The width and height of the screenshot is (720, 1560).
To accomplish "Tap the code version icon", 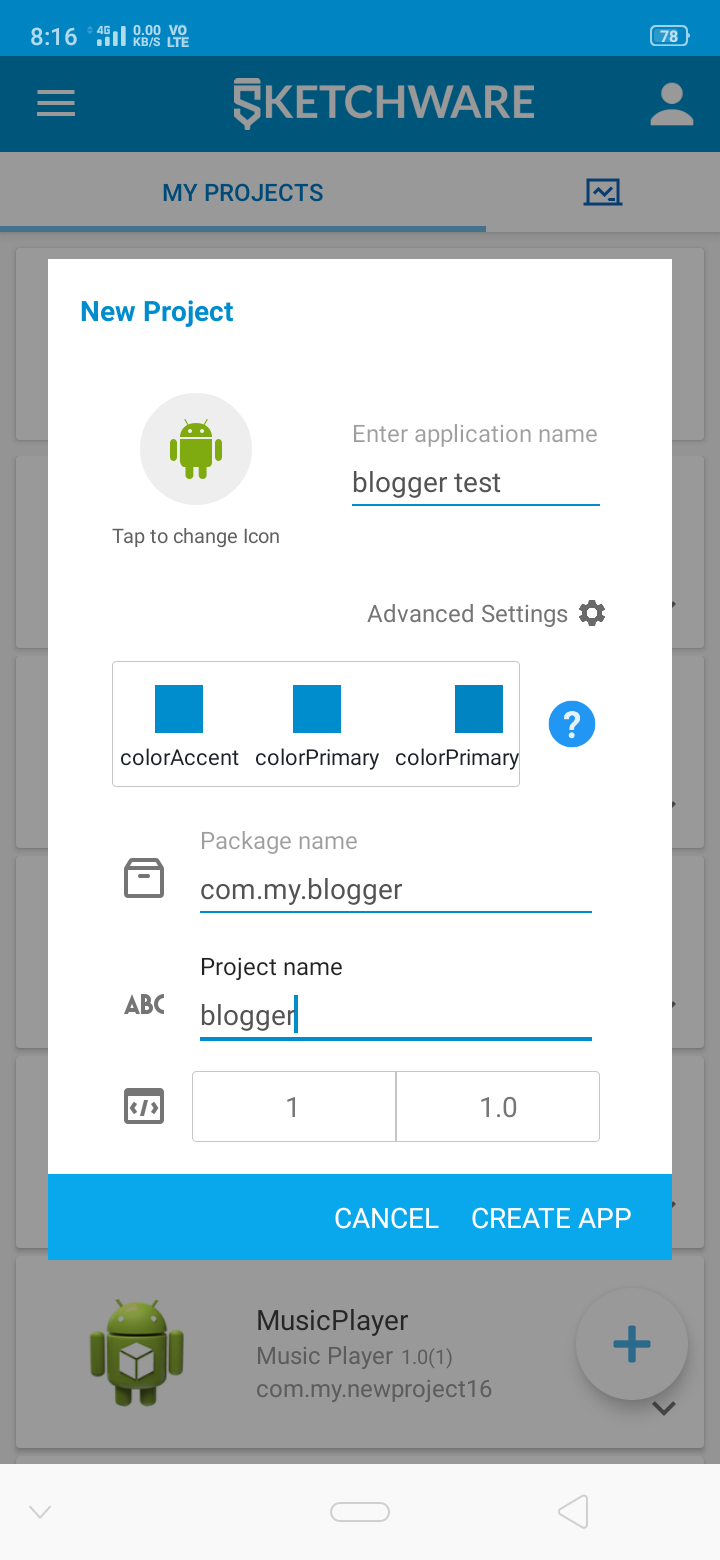I will coord(144,1106).
